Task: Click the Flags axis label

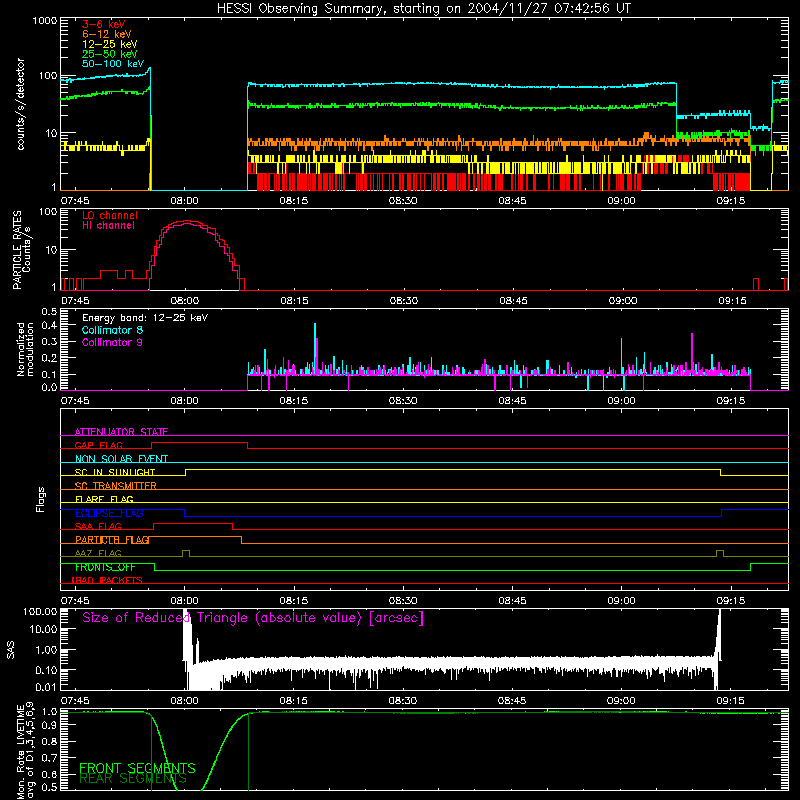Action: [41, 499]
